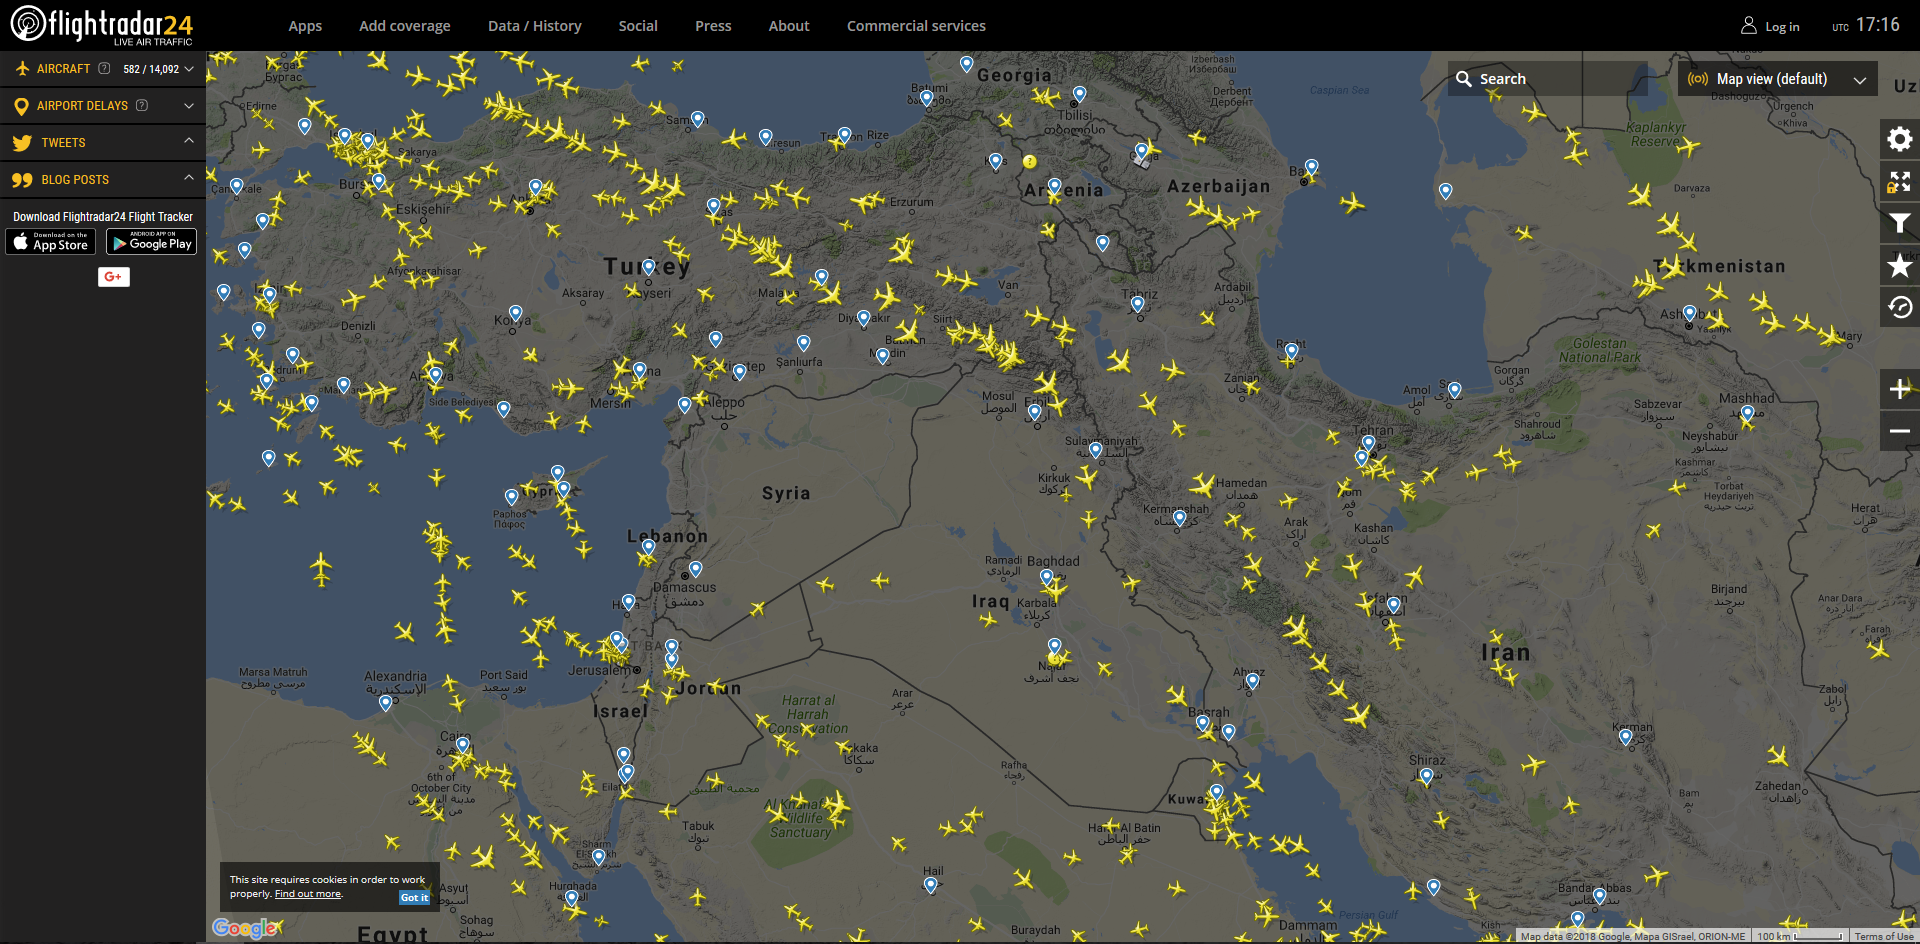Click the Blog Posts quote icon
Image resolution: width=1920 pixels, height=944 pixels.
[22, 180]
